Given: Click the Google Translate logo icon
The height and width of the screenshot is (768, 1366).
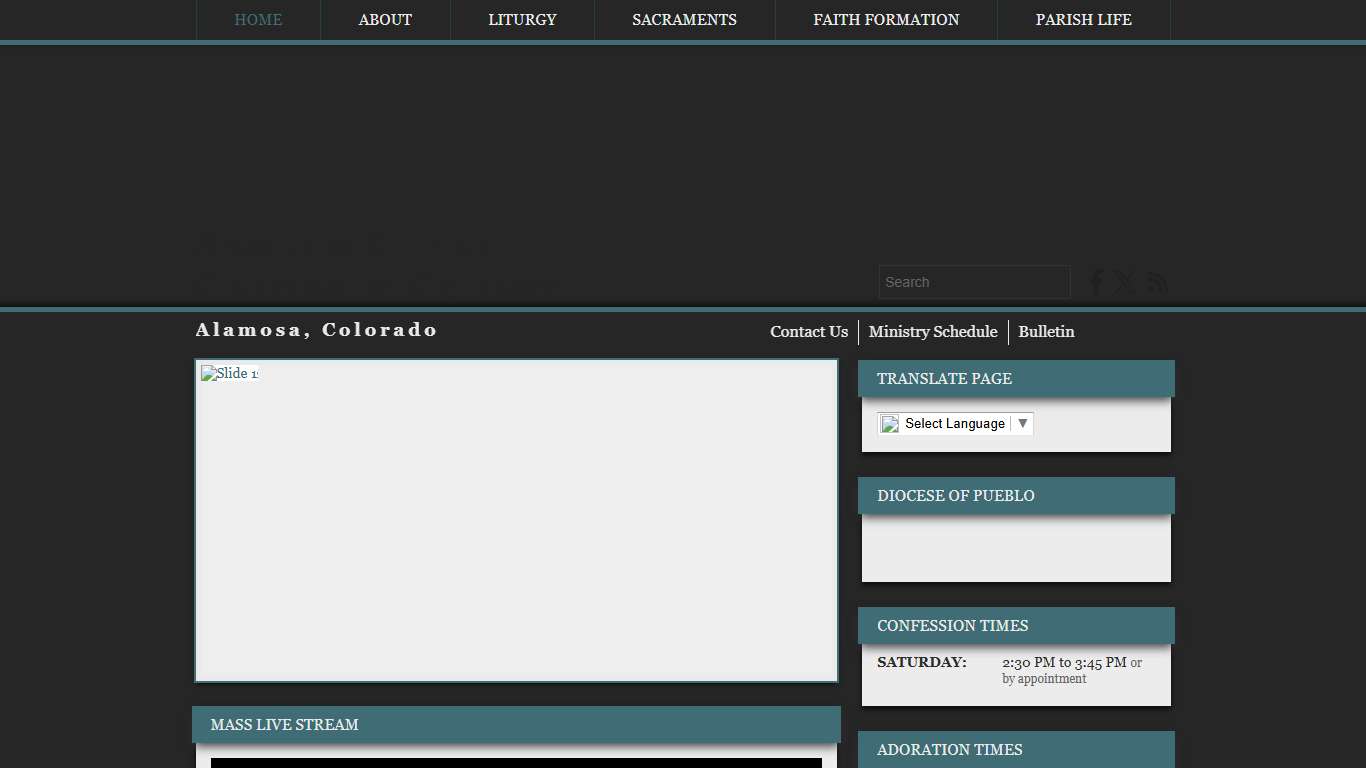Looking at the screenshot, I should point(890,424).
